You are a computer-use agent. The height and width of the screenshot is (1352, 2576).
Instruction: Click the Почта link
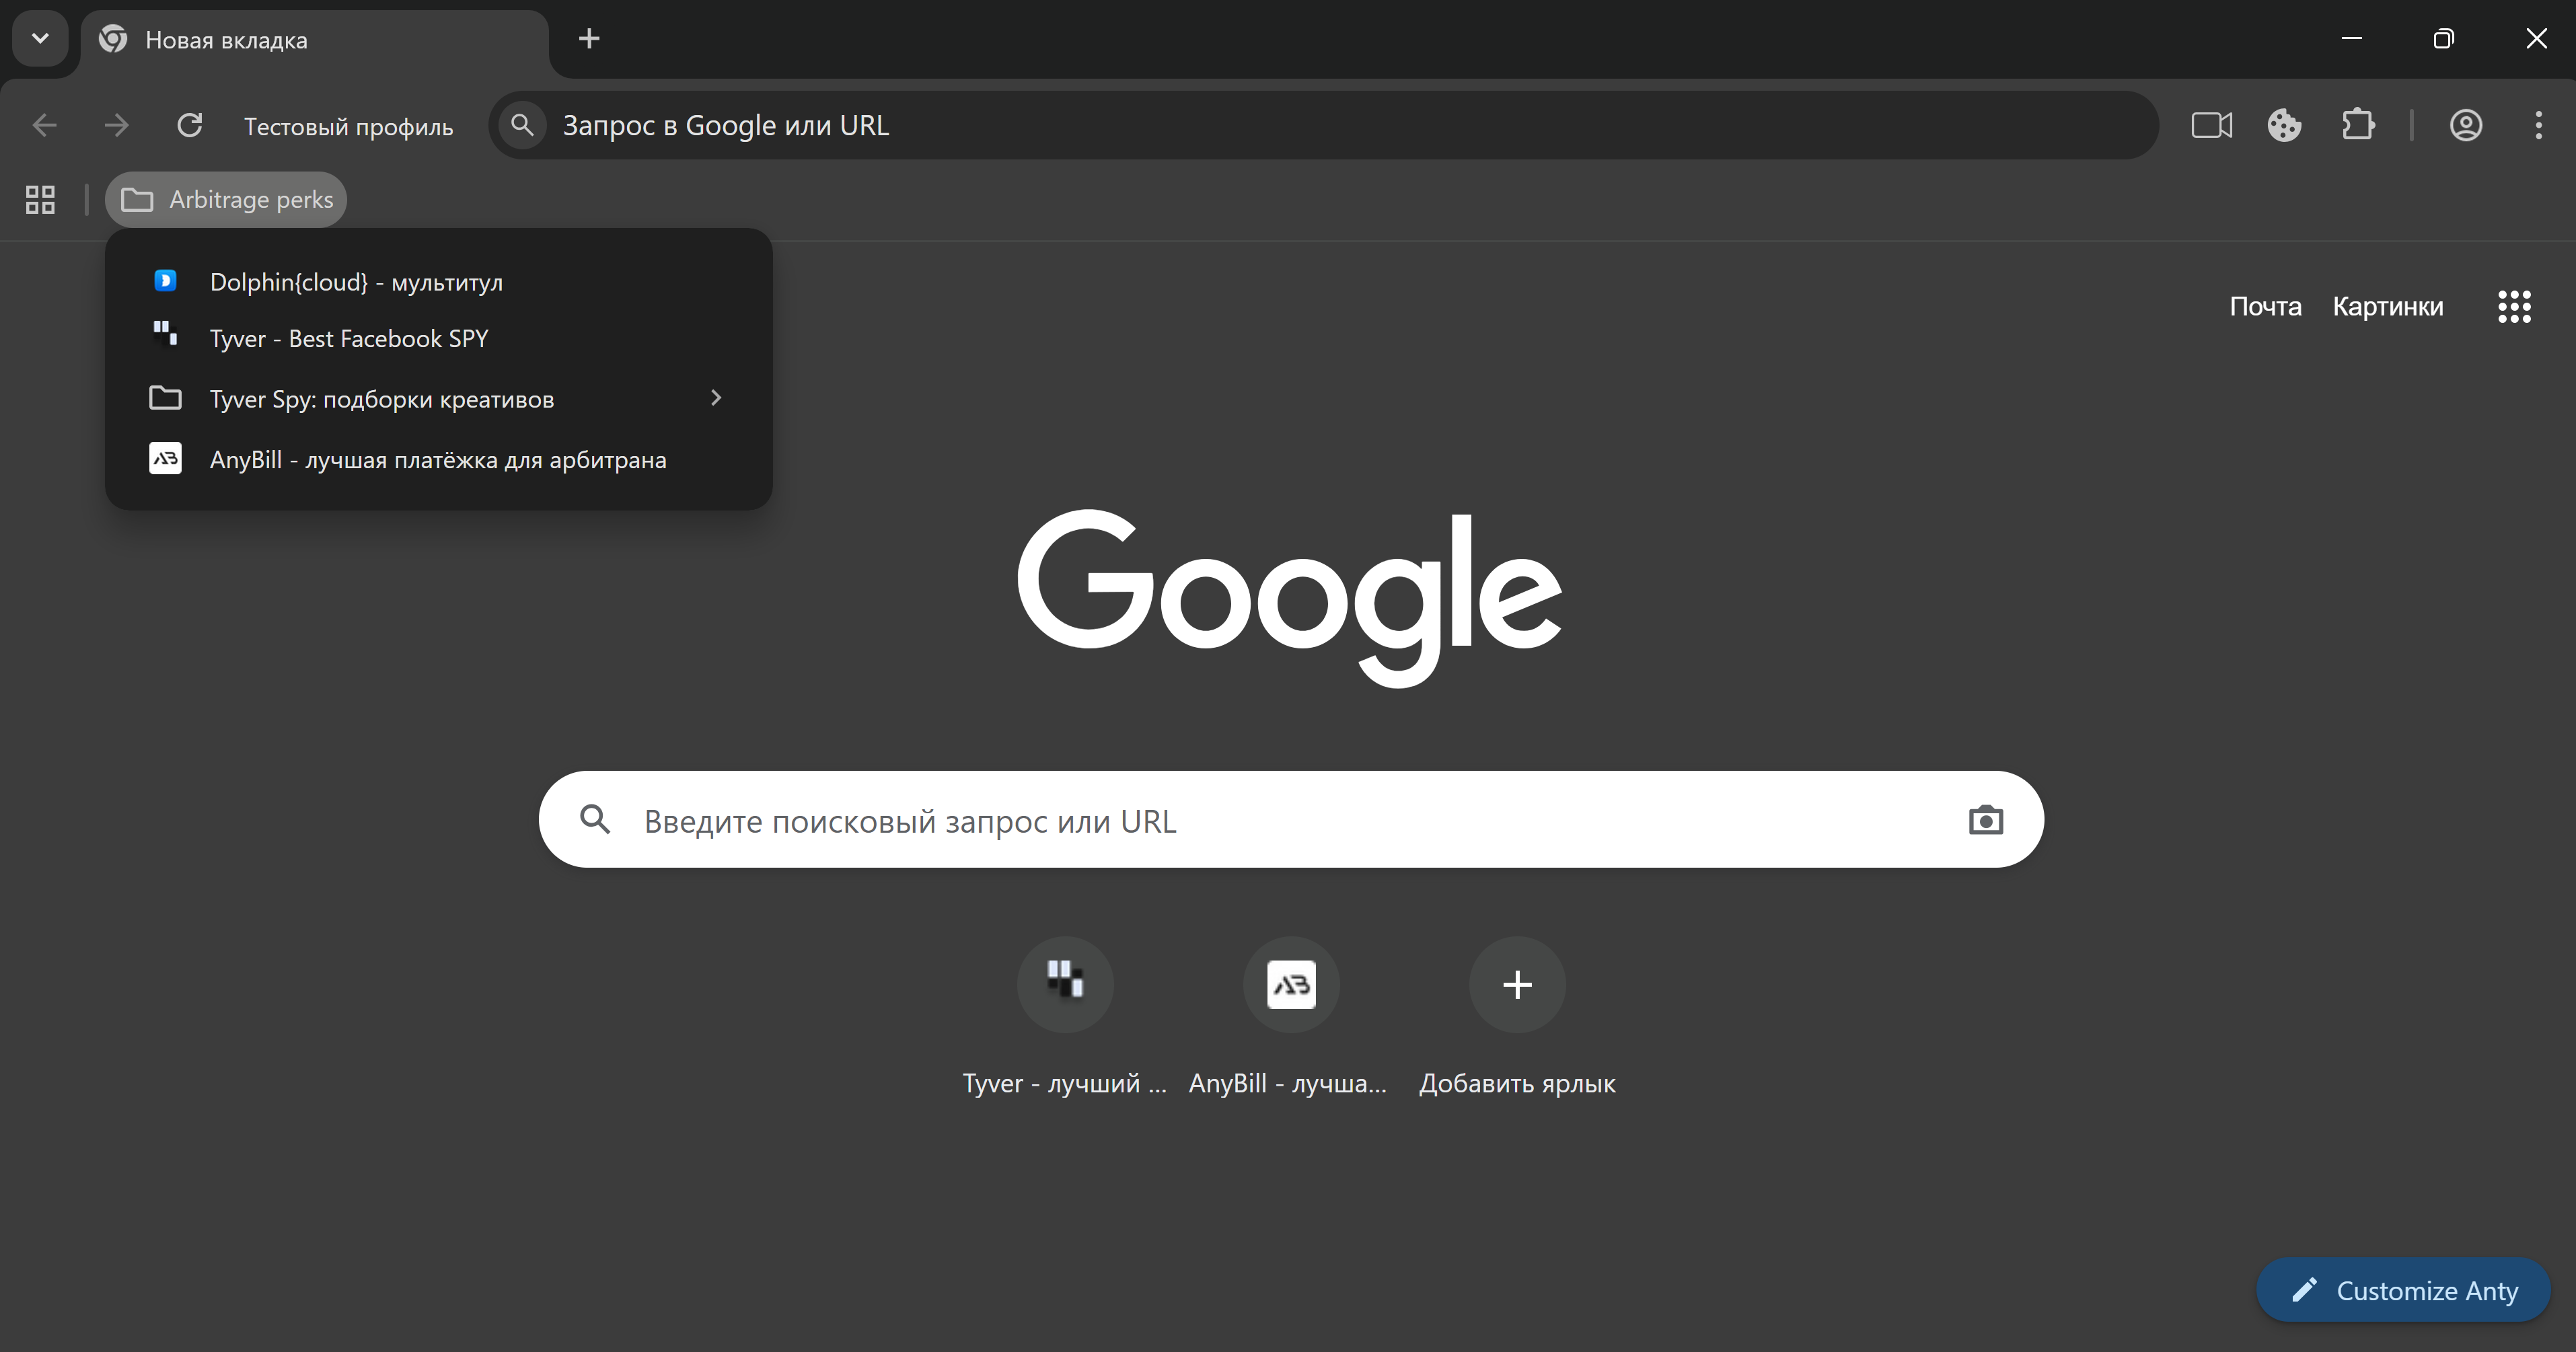coord(2265,306)
